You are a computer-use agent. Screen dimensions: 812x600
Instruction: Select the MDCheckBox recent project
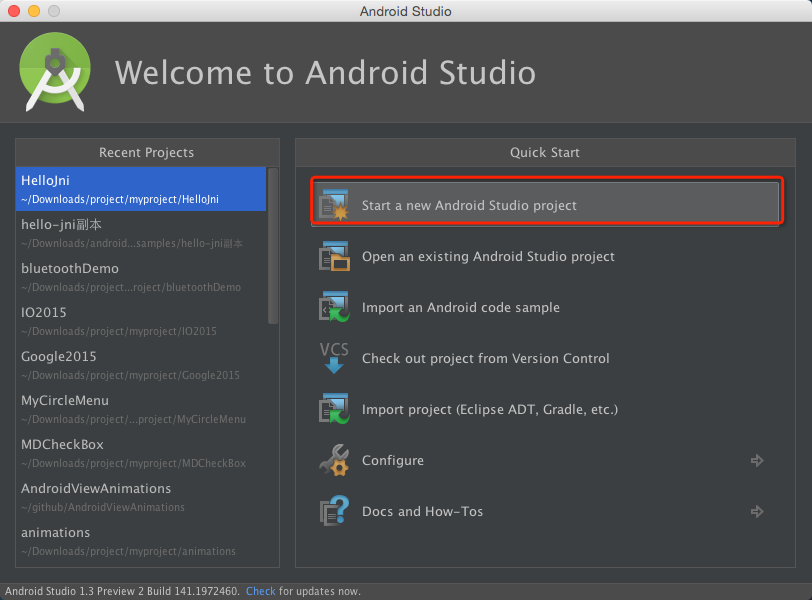(x=141, y=453)
